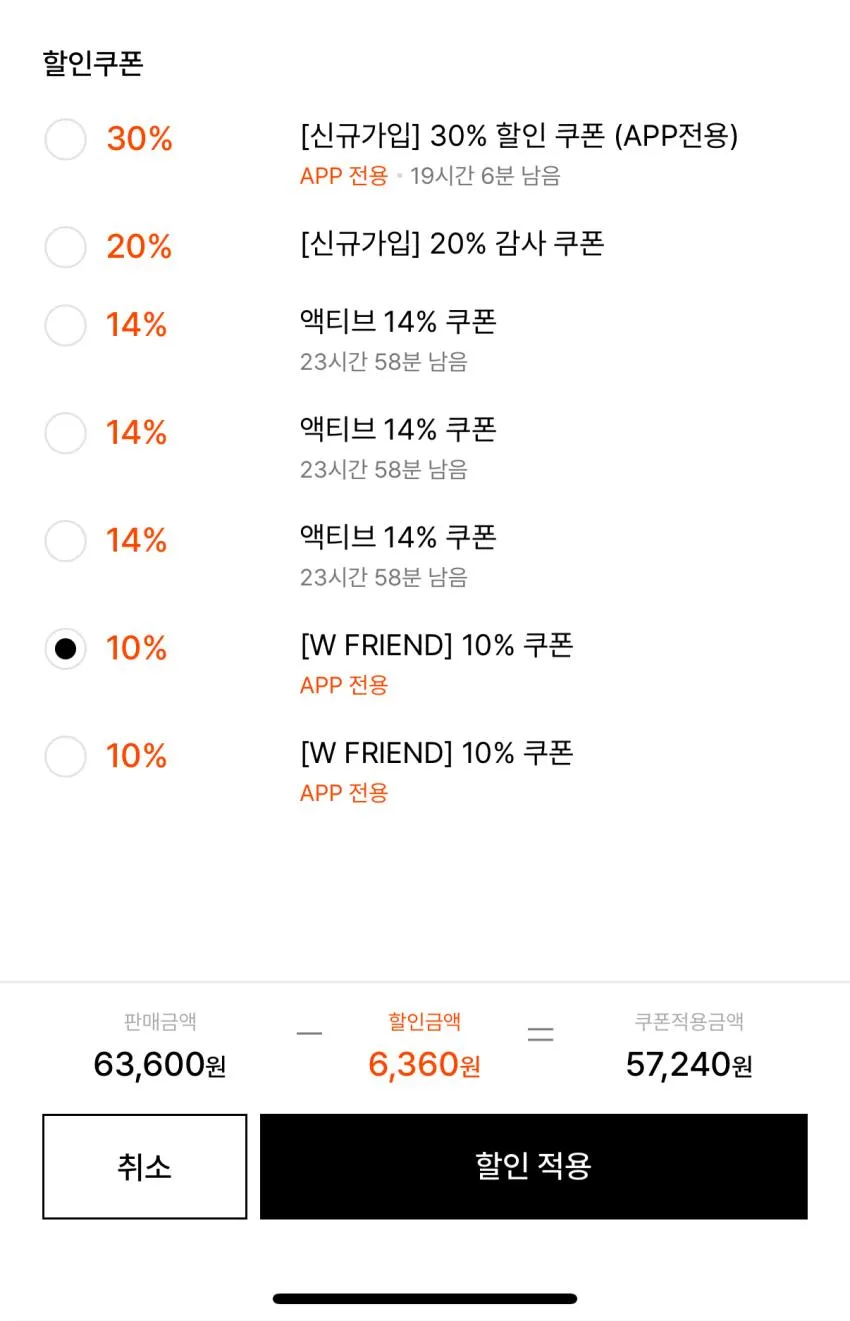
Task: Tap the orange 20% discount label
Action: [x=140, y=247]
